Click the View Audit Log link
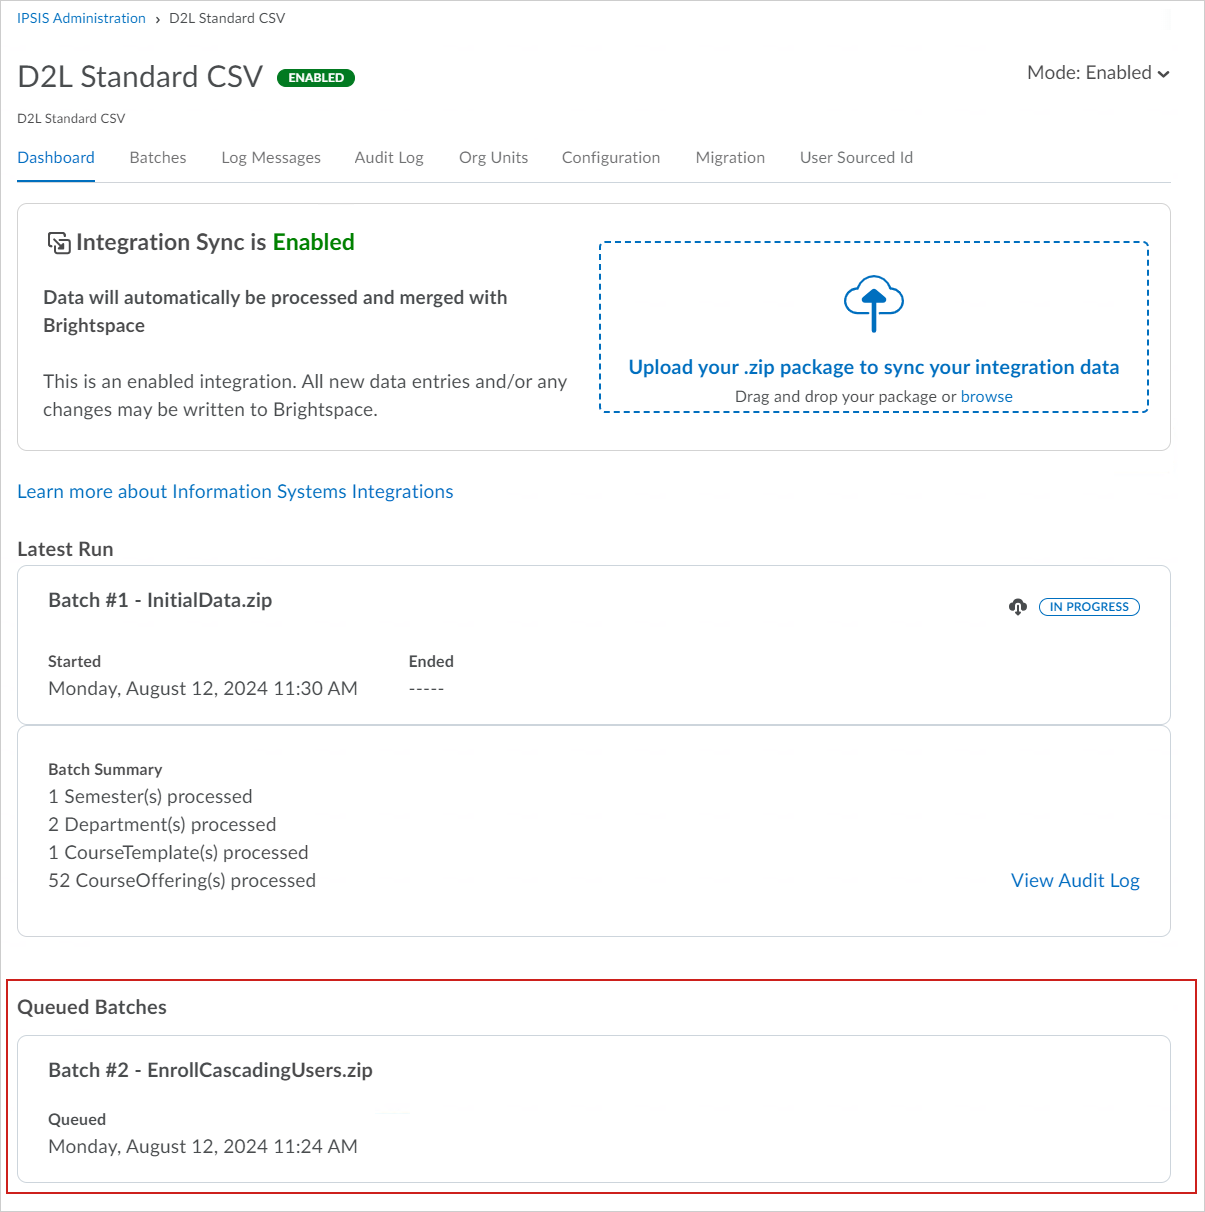The image size is (1205, 1212). pyautogui.click(x=1075, y=880)
